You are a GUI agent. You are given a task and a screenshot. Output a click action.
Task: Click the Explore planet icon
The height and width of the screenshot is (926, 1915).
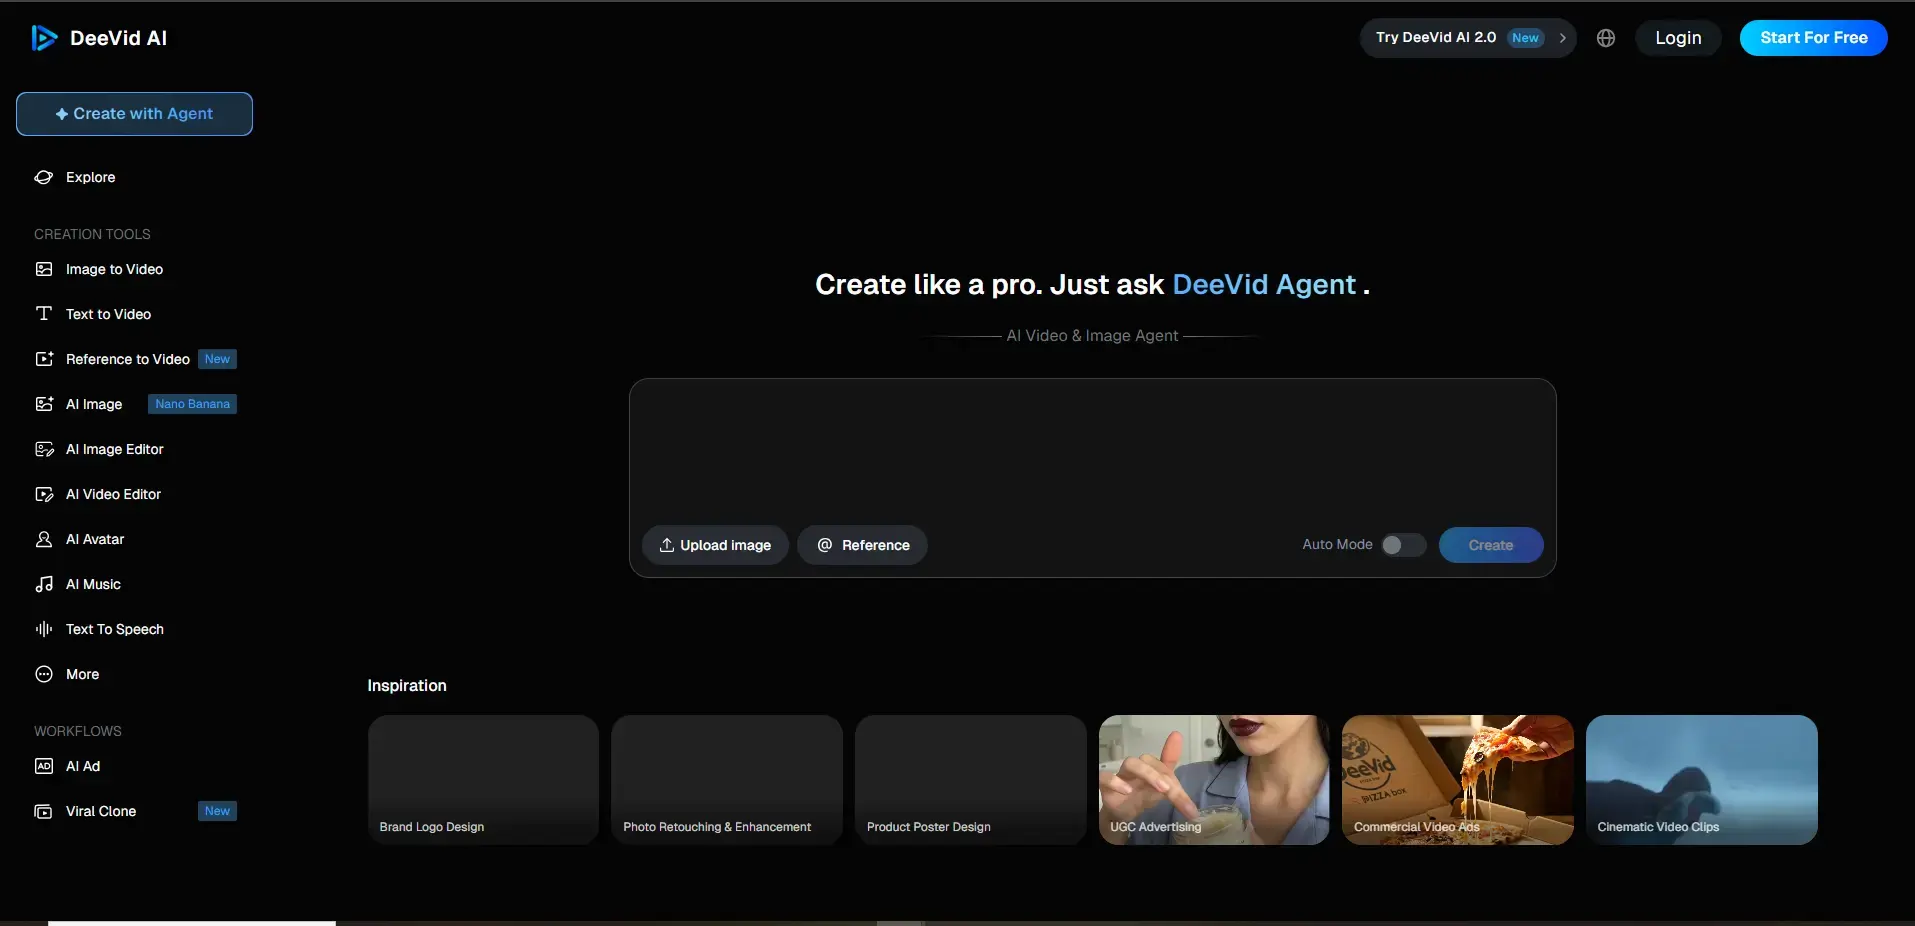coord(44,177)
